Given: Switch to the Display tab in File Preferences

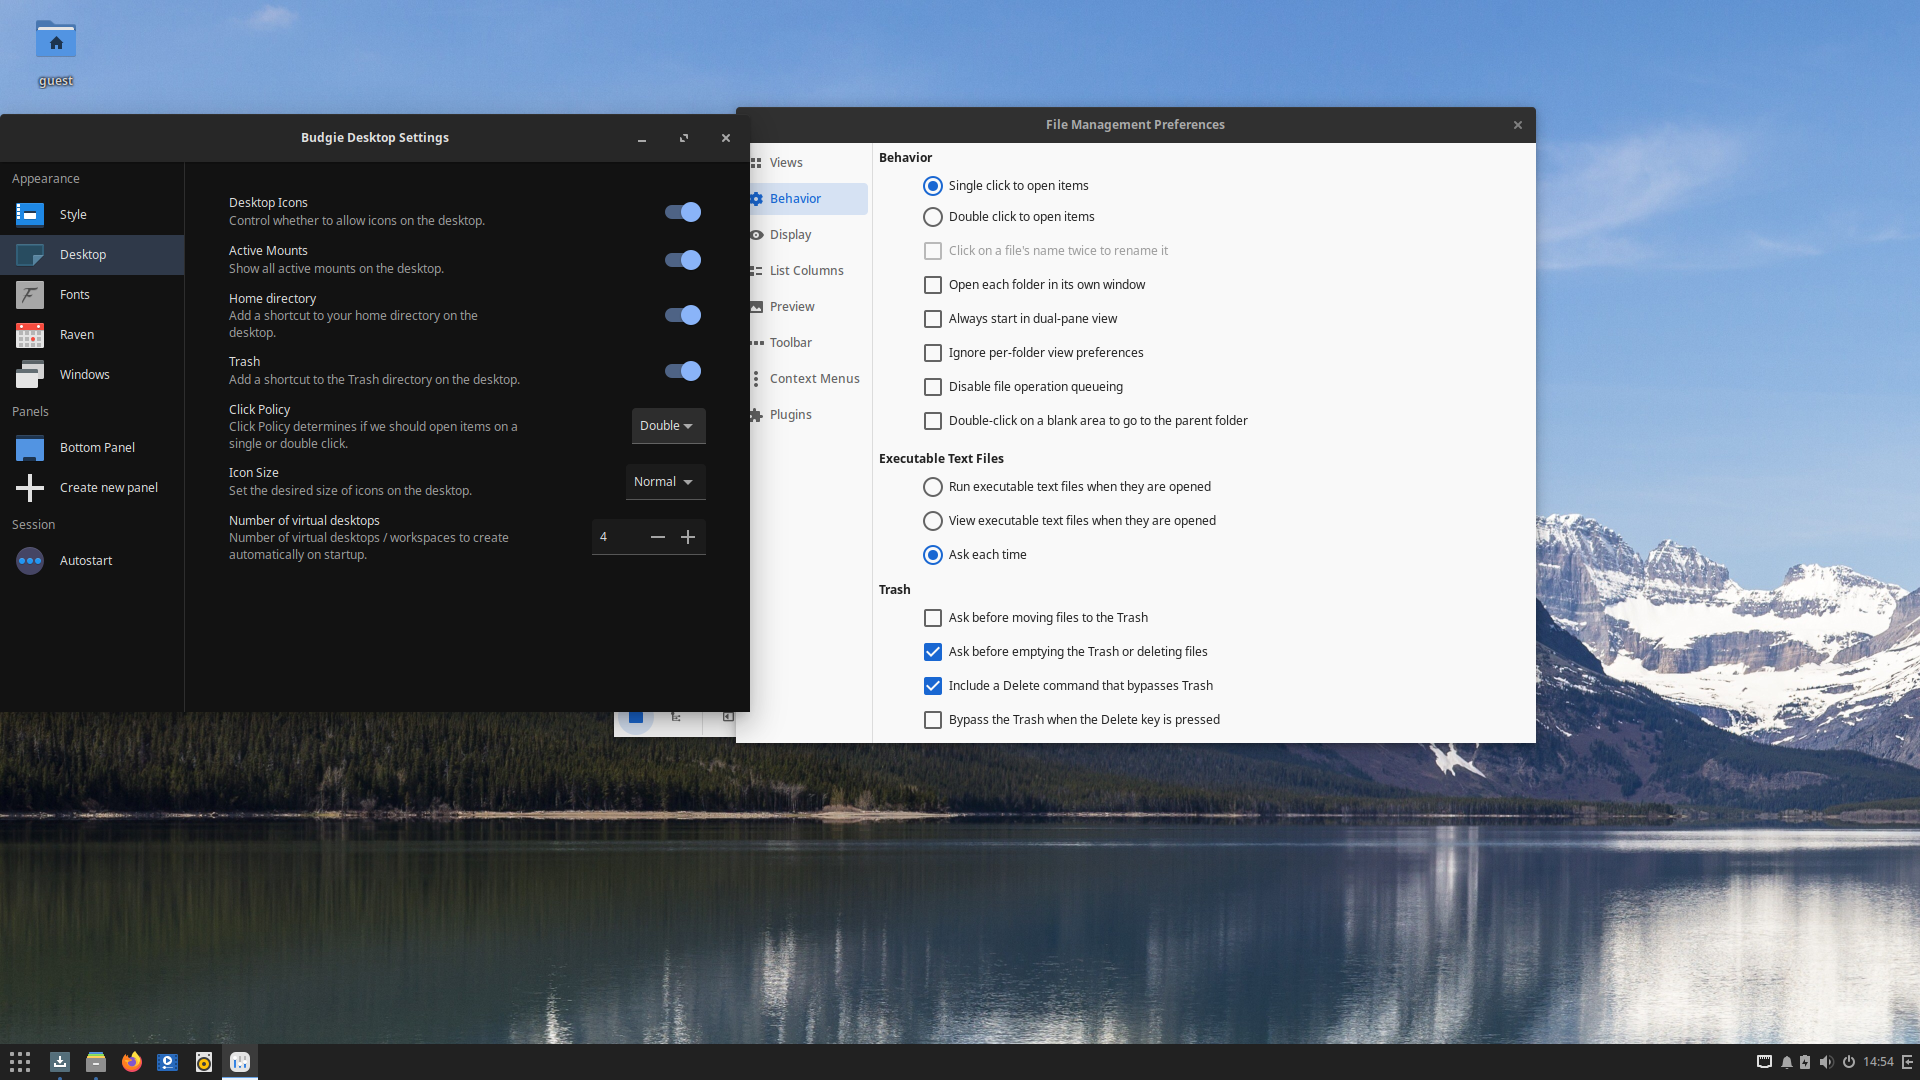Looking at the screenshot, I should pyautogui.click(x=808, y=235).
